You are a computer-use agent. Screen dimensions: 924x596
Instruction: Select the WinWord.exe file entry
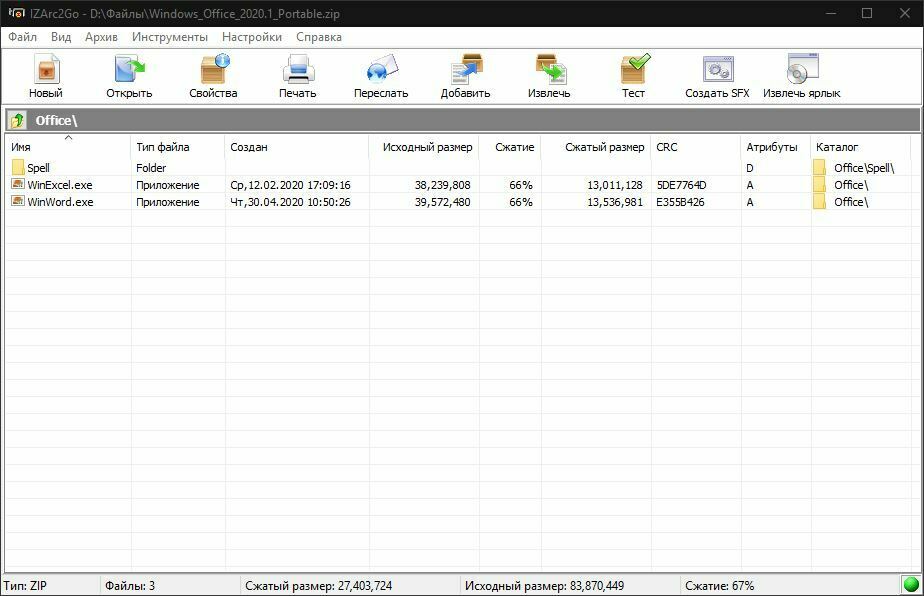pos(60,202)
